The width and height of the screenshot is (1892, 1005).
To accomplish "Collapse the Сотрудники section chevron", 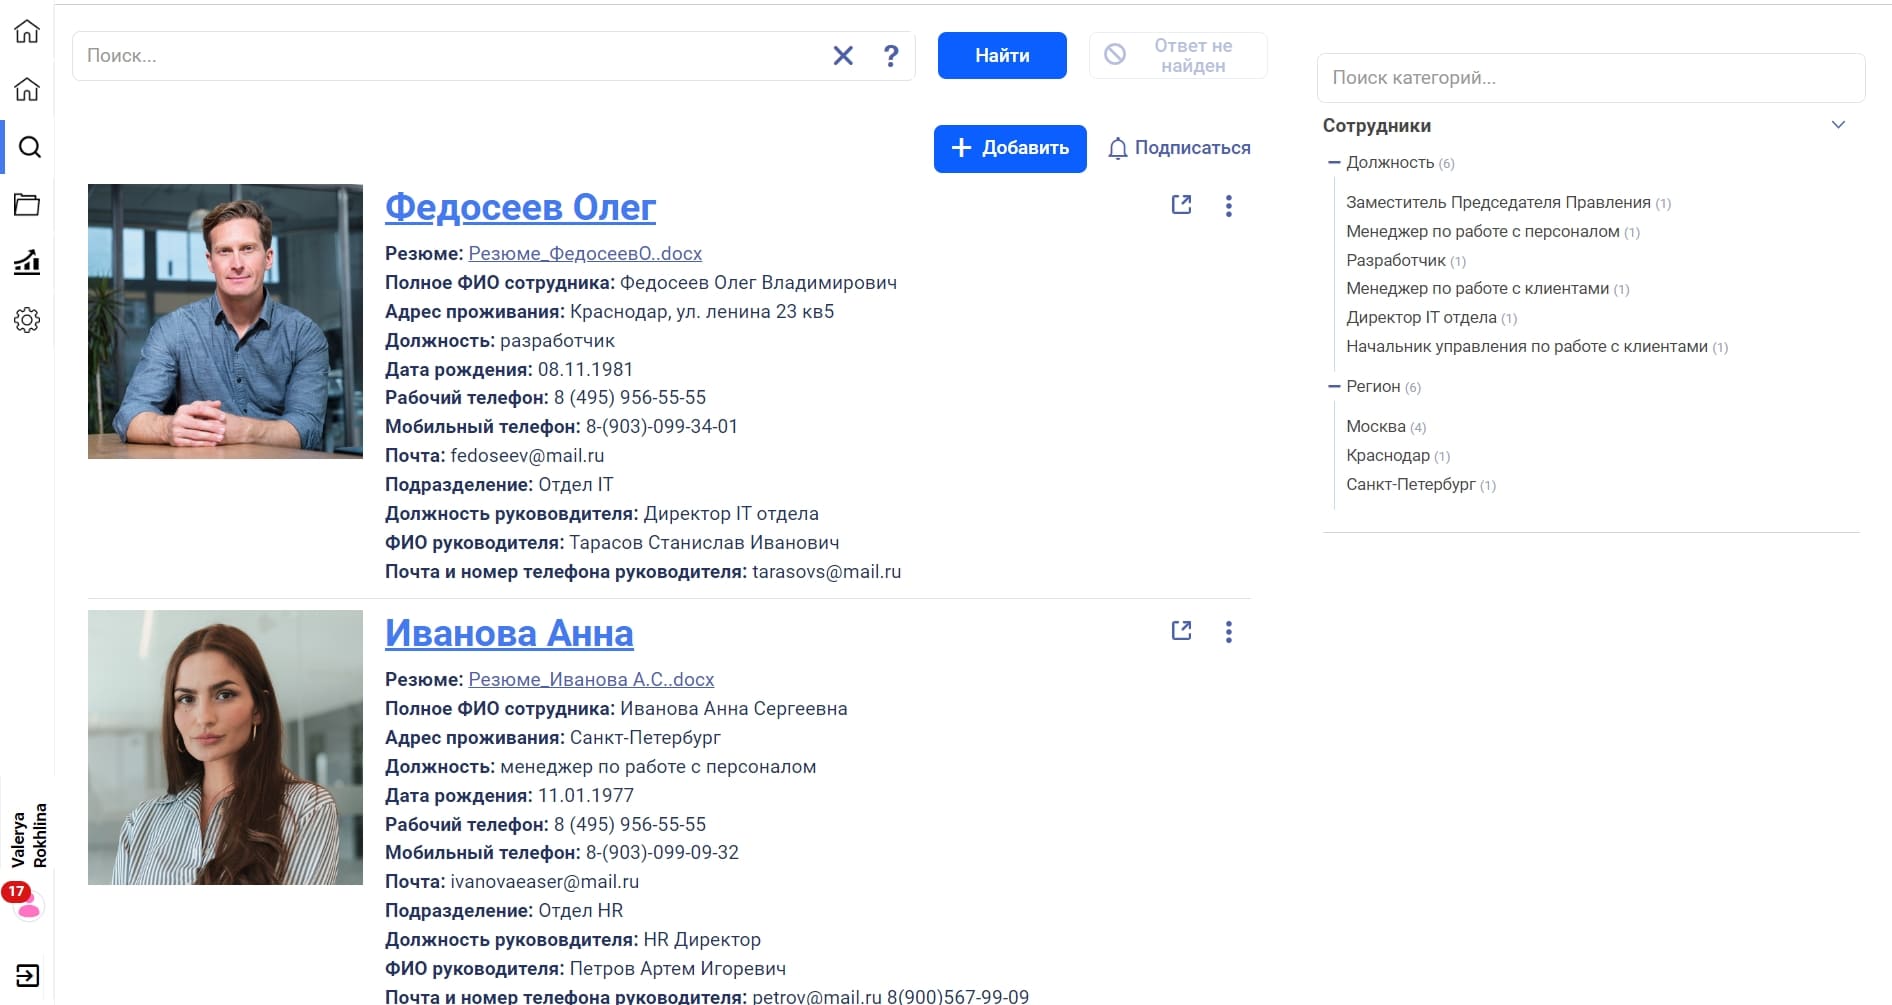I will coord(1837,125).
